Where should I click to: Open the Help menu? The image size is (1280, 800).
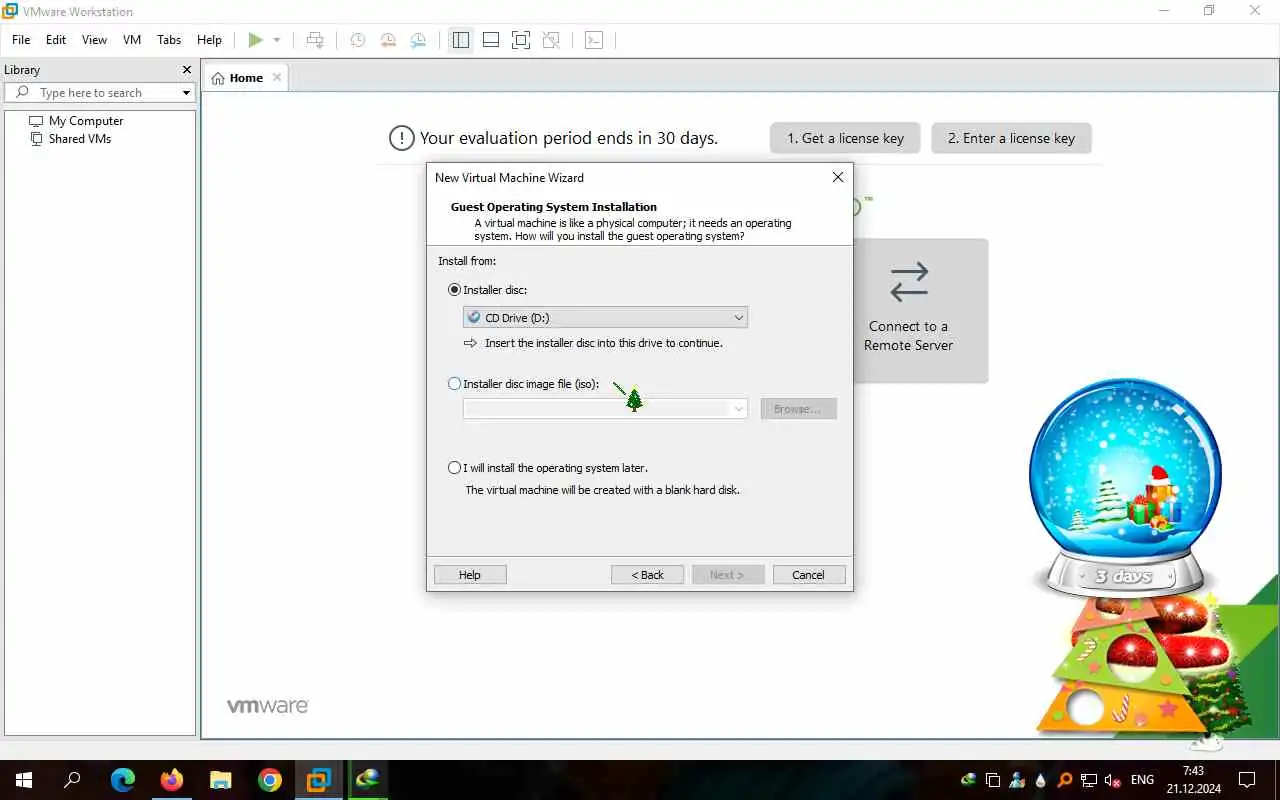coord(209,40)
